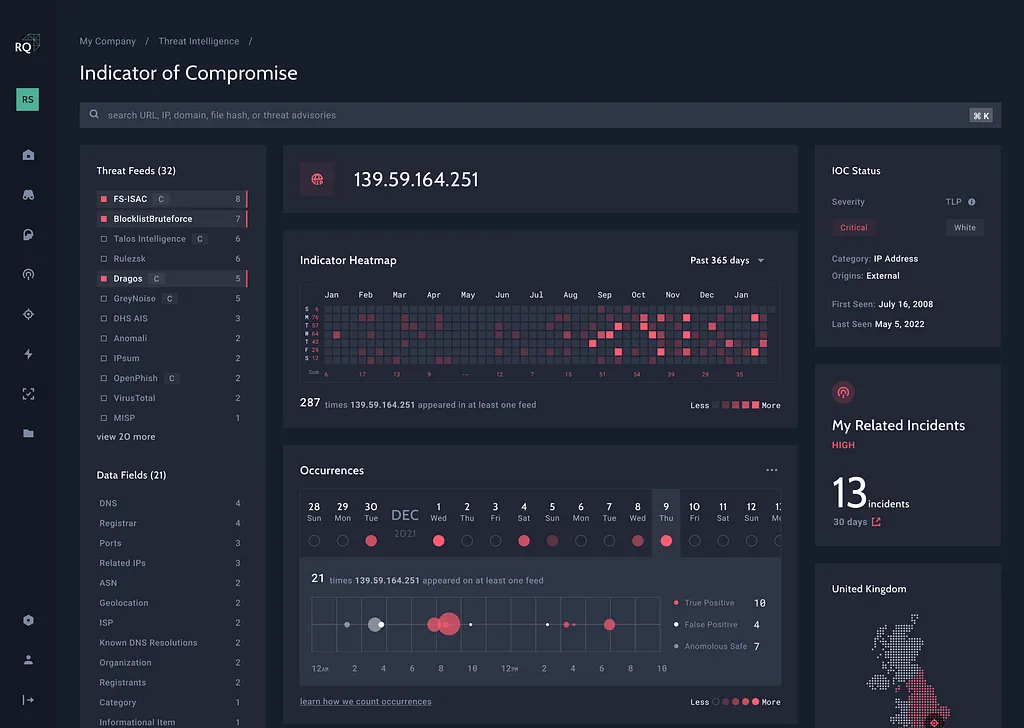The width and height of the screenshot is (1024, 728).
Task: Open the sidebar user account icon
Action: pyautogui.click(x=28, y=660)
